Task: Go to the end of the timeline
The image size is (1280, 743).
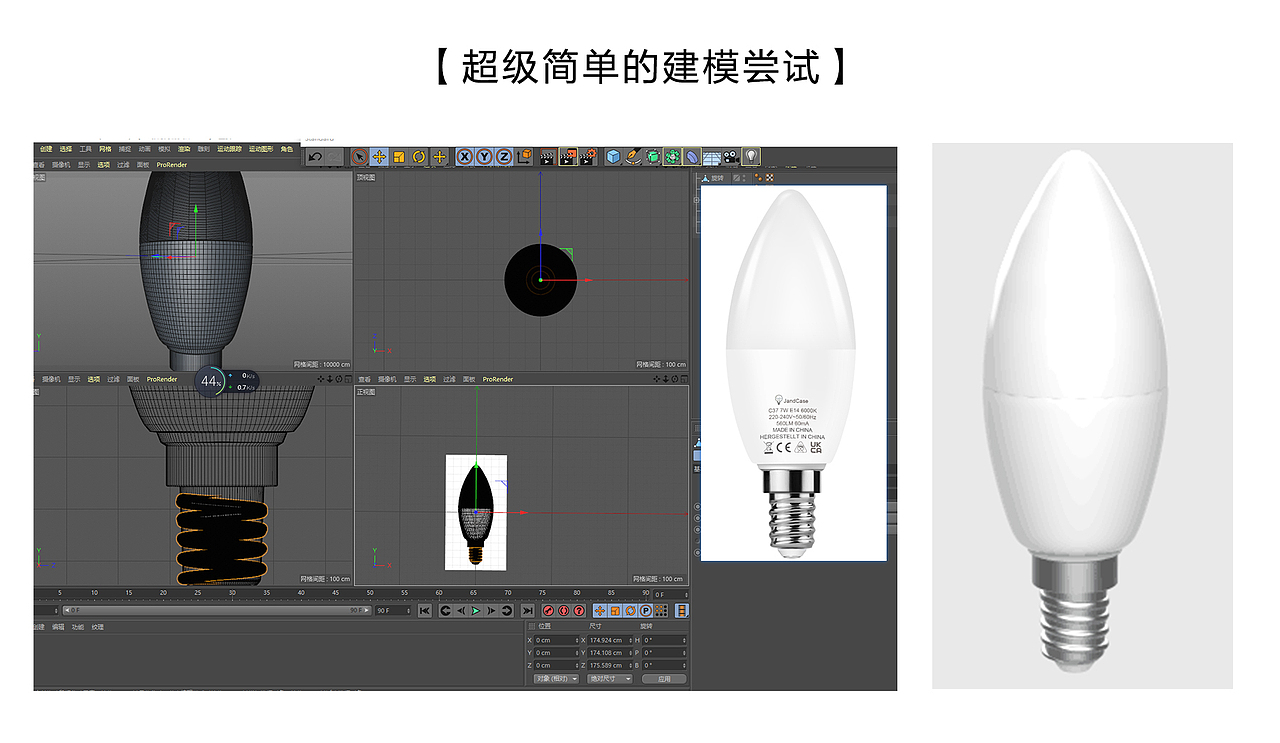Action: point(528,611)
